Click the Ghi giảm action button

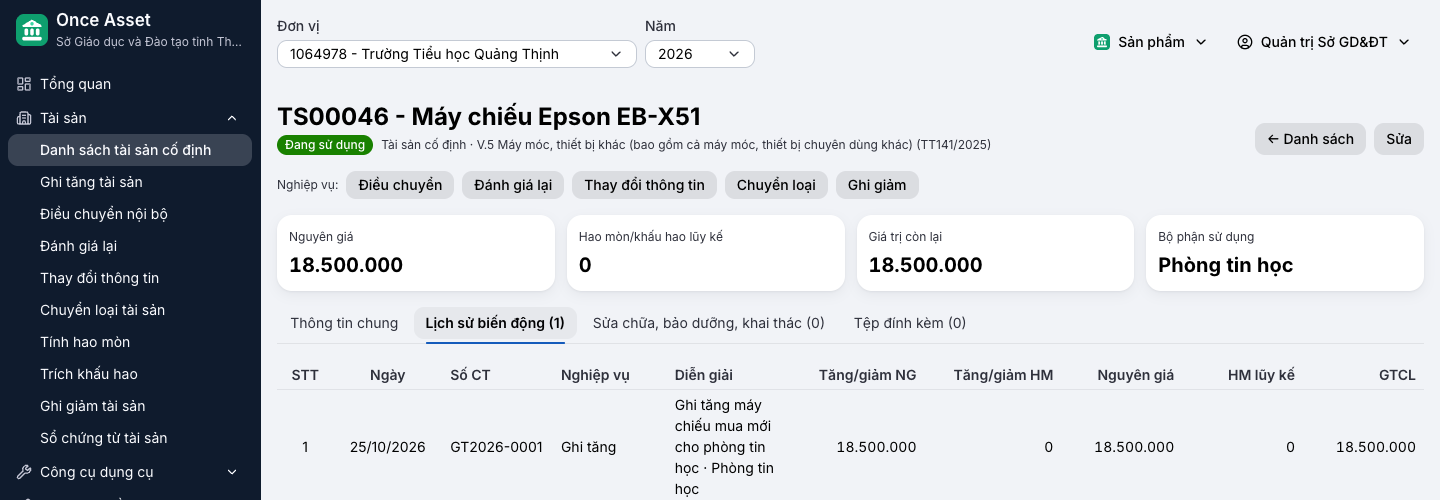(x=877, y=185)
